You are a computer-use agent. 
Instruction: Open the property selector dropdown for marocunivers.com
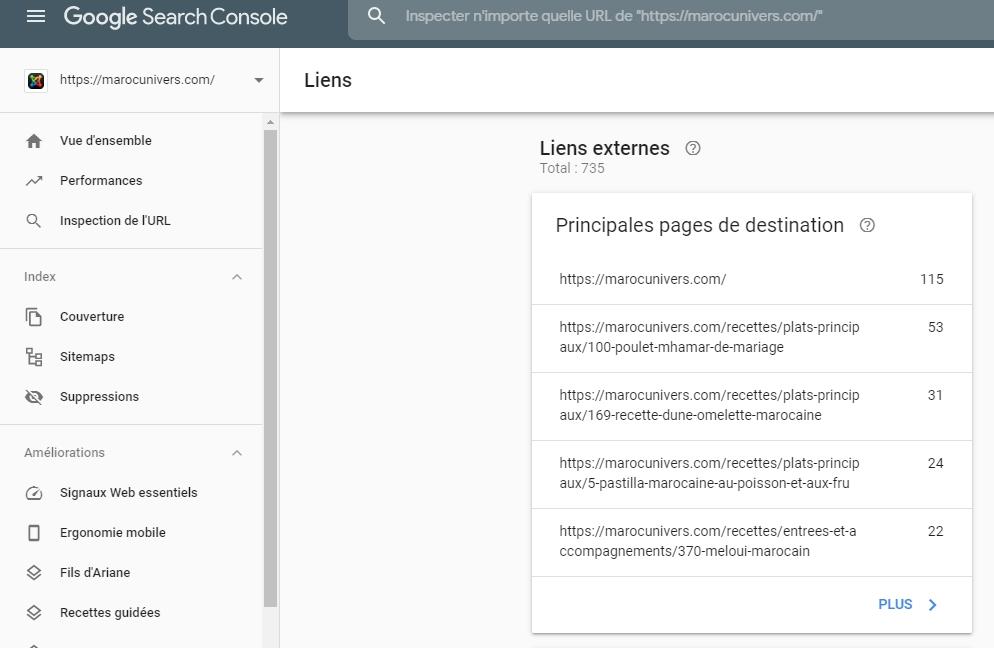[x=258, y=80]
